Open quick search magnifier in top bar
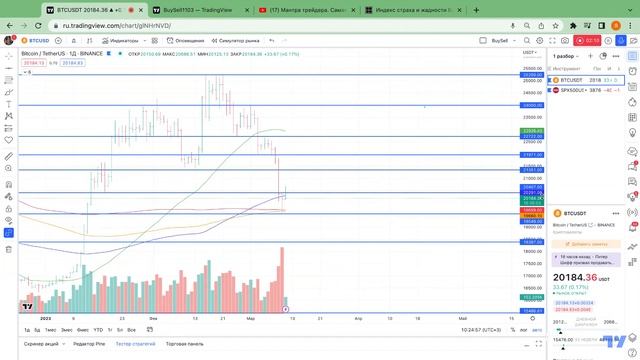The image size is (640, 360). pyautogui.click(x=527, y=40)
